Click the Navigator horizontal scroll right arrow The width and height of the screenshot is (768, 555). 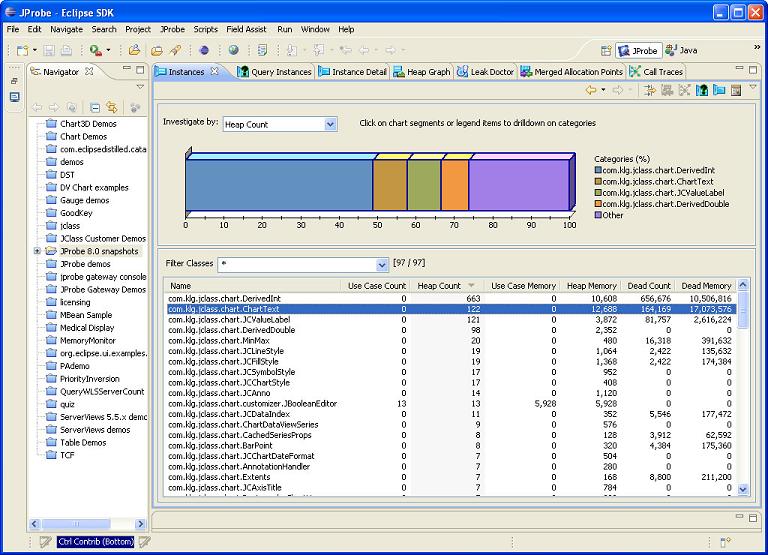pos(141,524)
